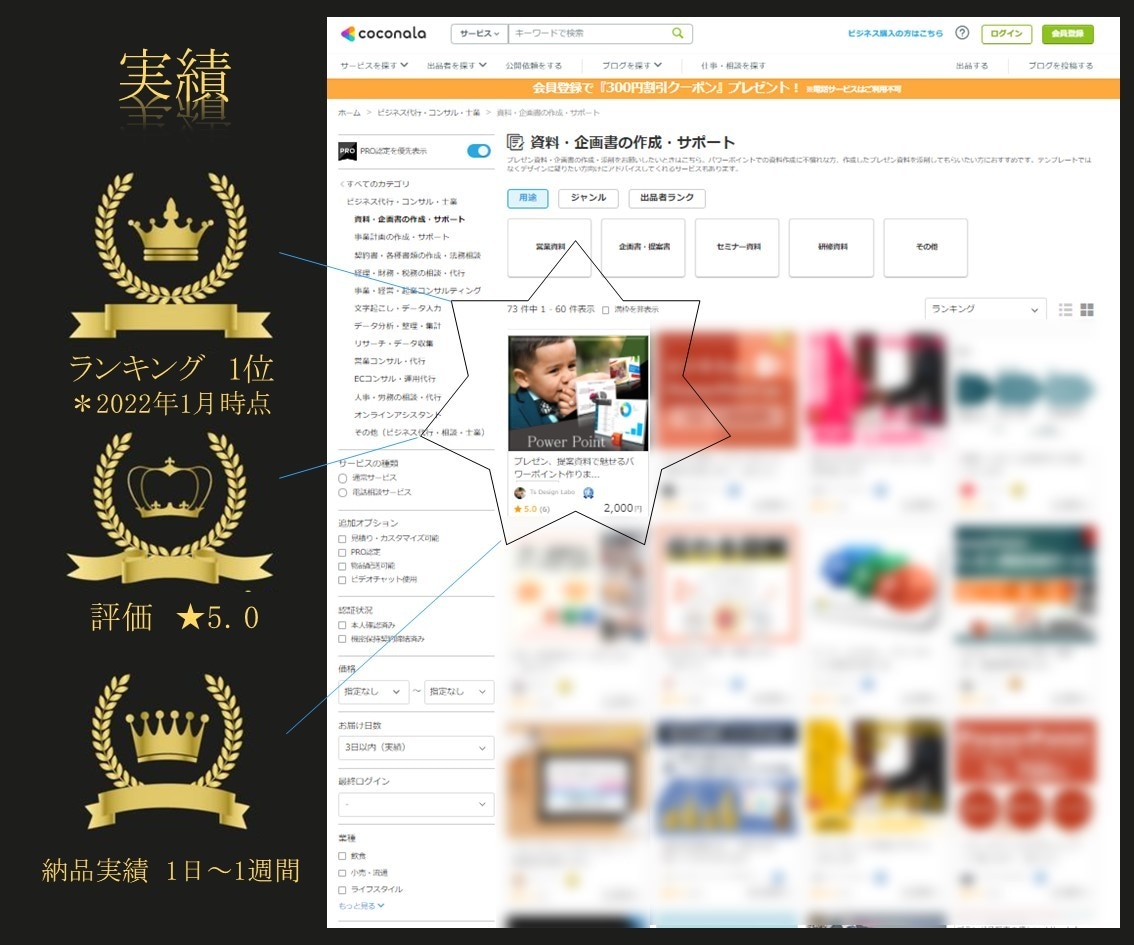
Task: Click the セミナー資料 card
Action: pos(738,247)
